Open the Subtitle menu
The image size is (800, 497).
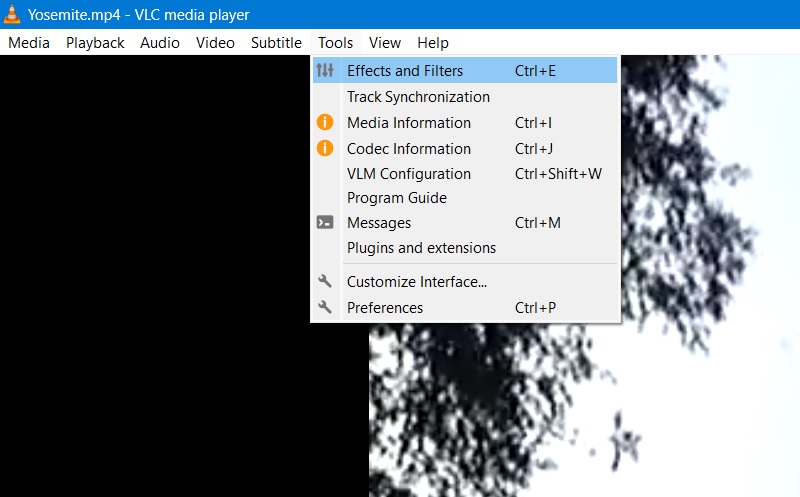click(277, 43)
